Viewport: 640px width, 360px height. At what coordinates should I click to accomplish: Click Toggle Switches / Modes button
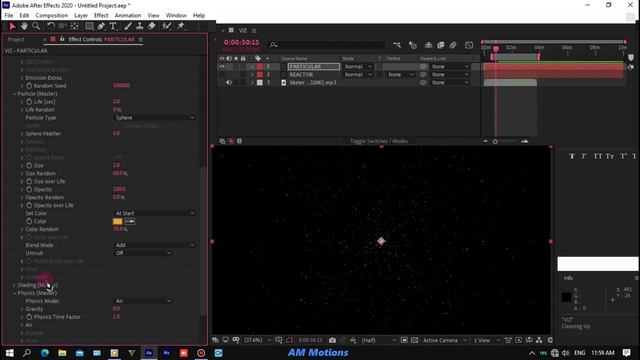(x=379, y=141)
